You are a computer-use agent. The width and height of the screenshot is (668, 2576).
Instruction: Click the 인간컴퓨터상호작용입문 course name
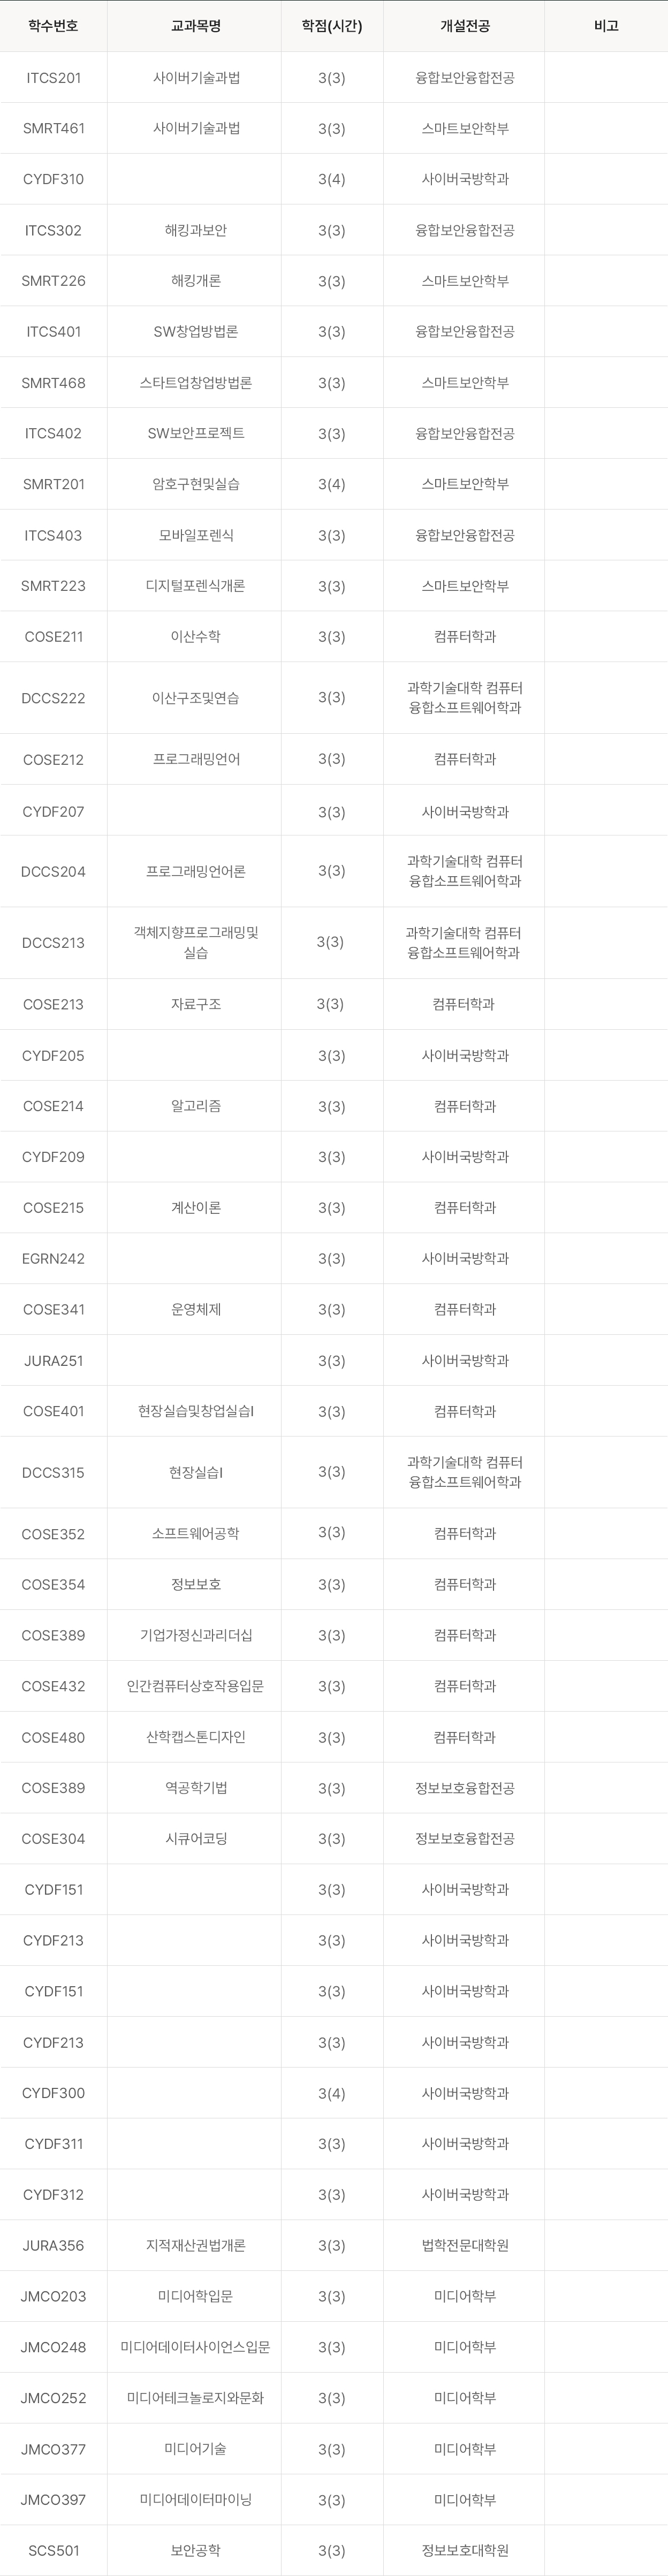click(196, 1686)
